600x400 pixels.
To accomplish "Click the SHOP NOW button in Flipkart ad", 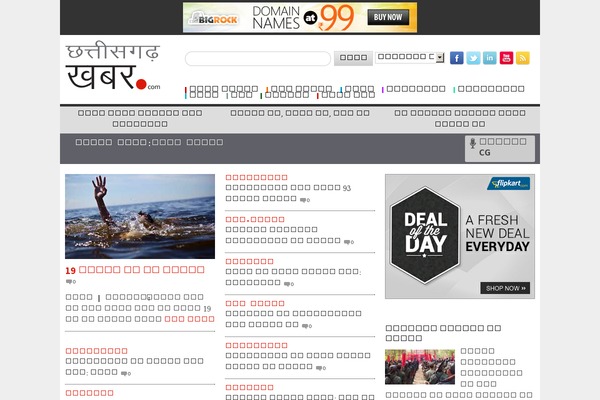I will [505, 288].
